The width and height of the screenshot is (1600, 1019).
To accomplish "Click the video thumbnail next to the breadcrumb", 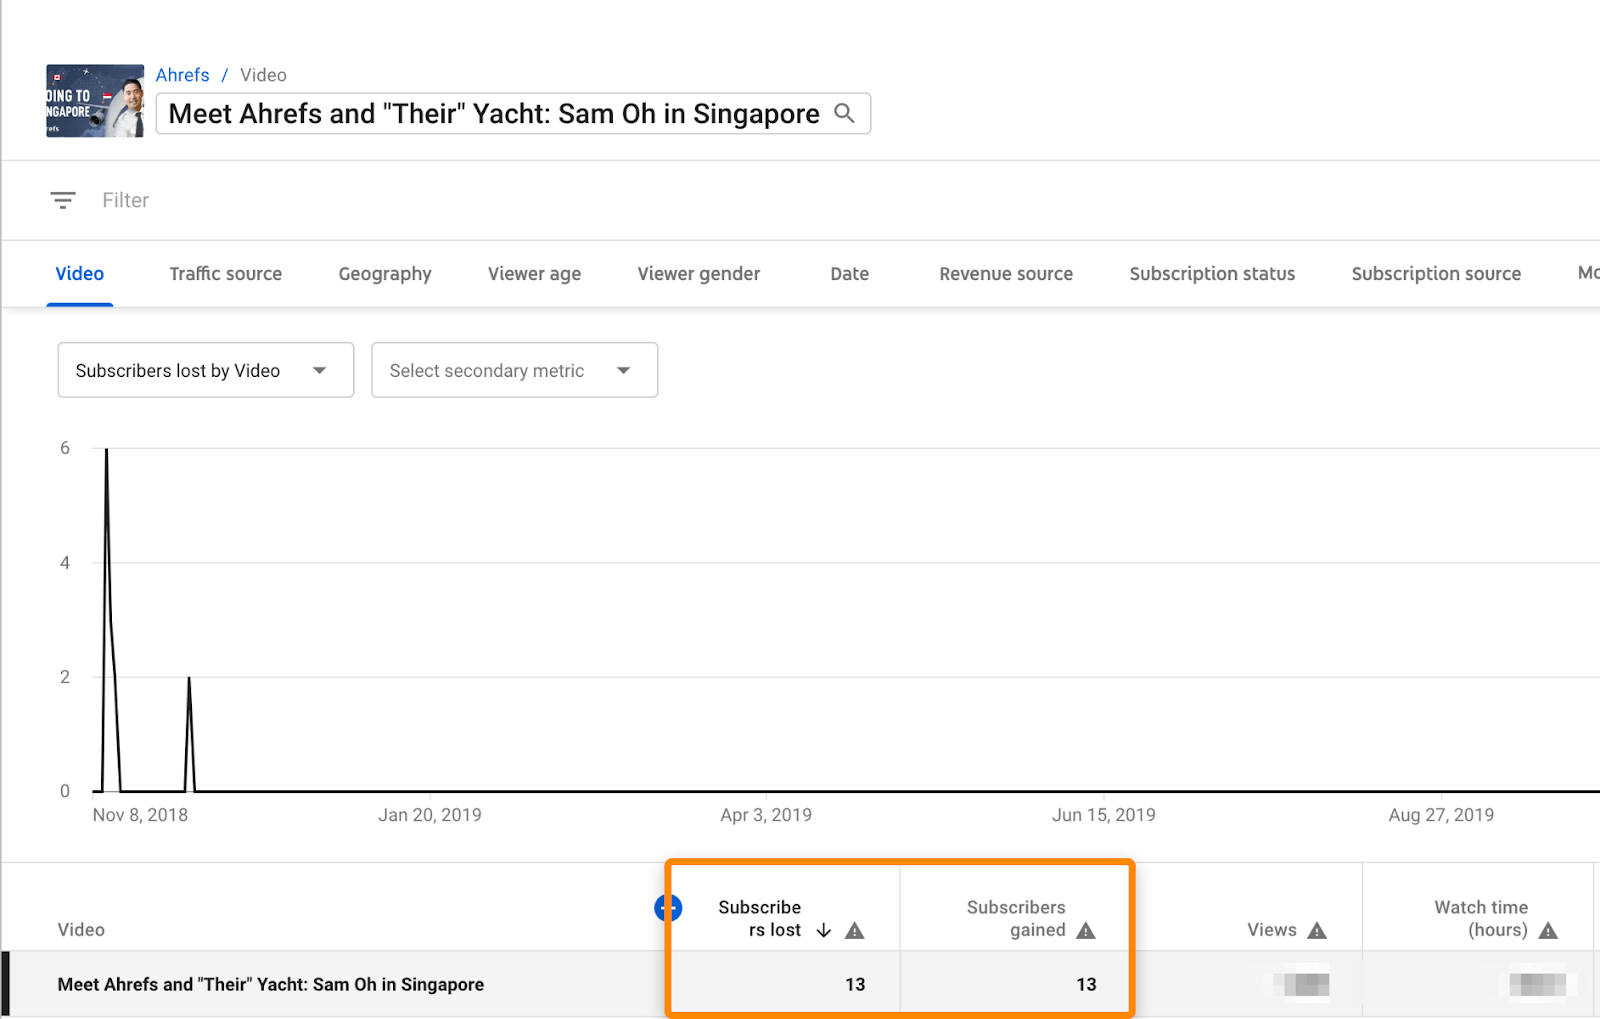I will 94,100.
